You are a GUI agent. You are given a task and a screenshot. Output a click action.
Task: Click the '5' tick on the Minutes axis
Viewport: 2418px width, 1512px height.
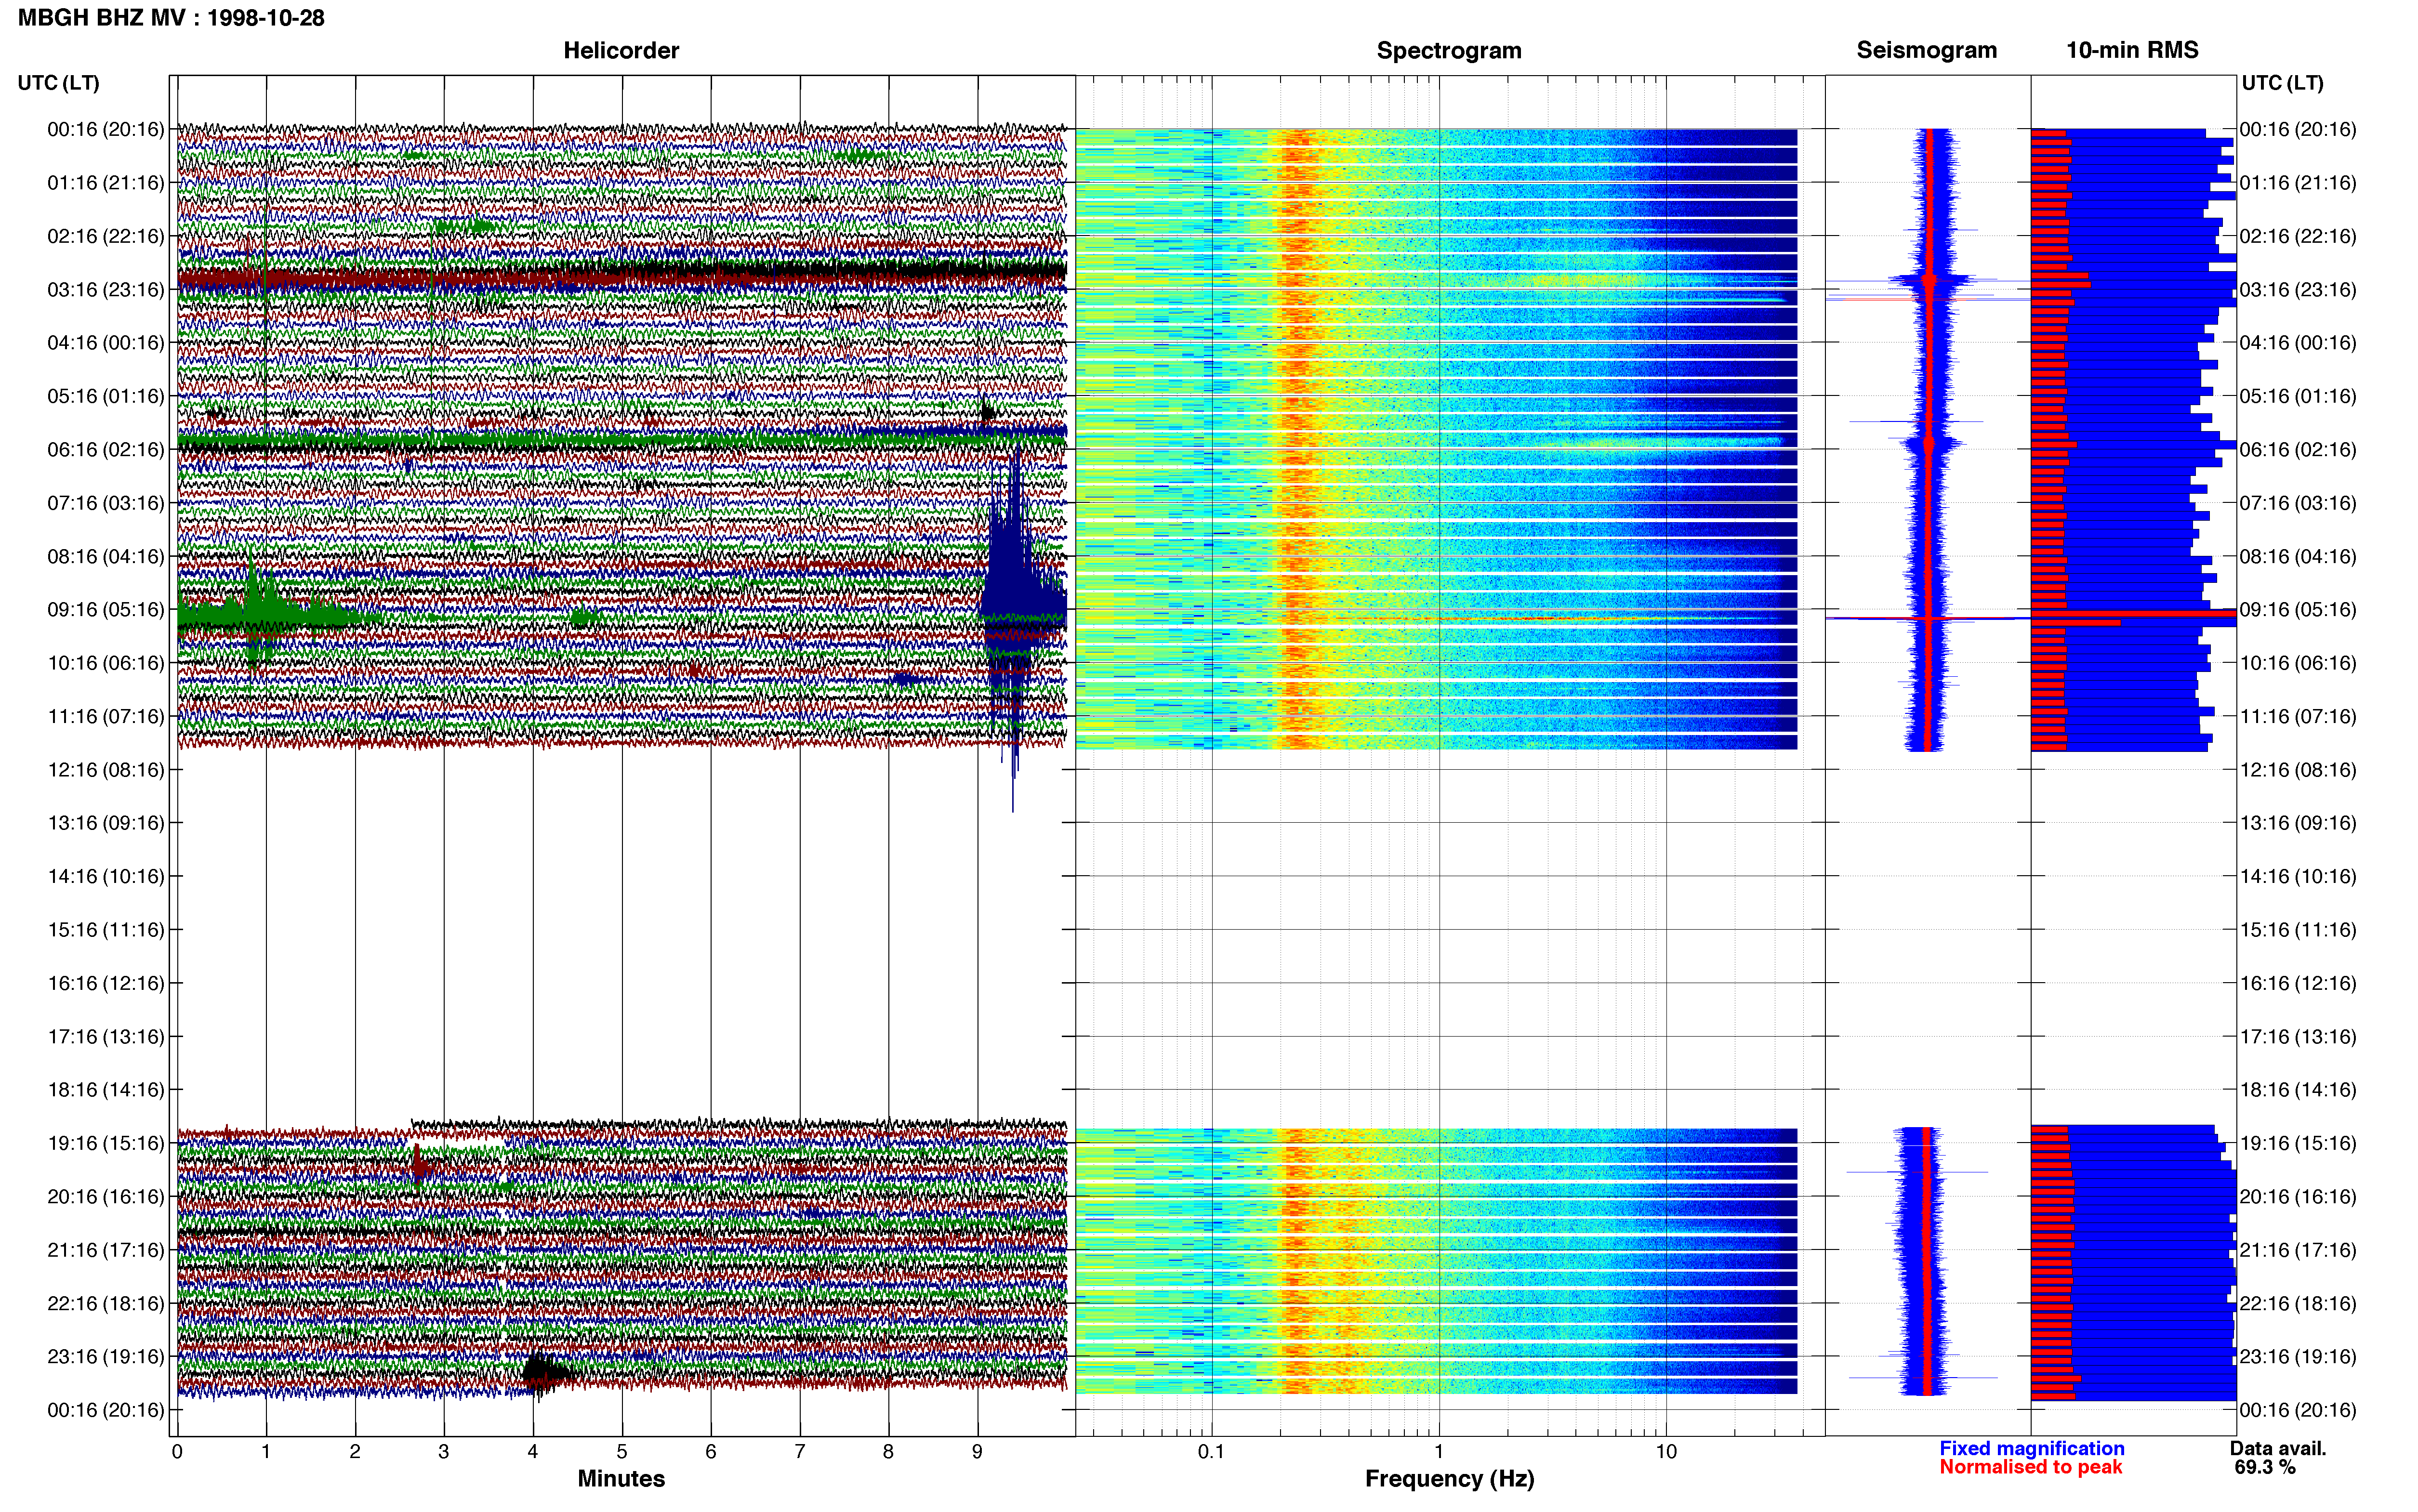pos(622,1452)
